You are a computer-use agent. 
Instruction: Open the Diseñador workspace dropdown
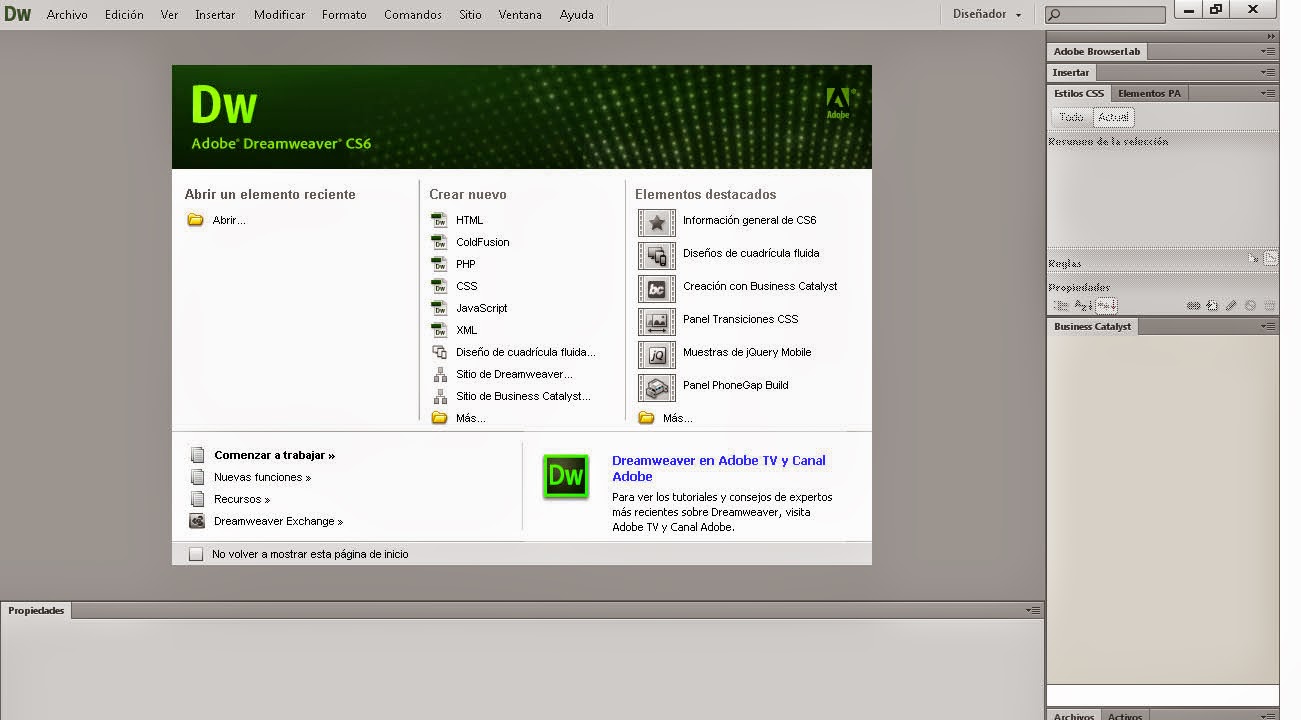986,14
